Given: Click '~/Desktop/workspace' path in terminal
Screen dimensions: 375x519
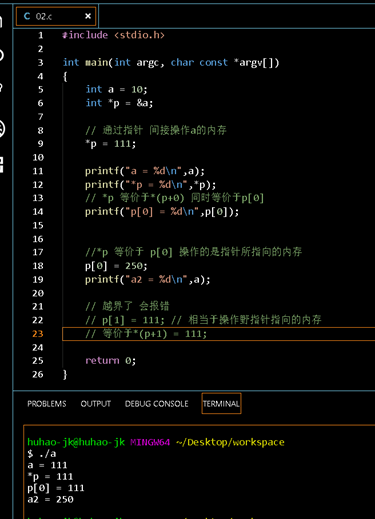Looking at the screenshot, I should (x=230, y=442).
